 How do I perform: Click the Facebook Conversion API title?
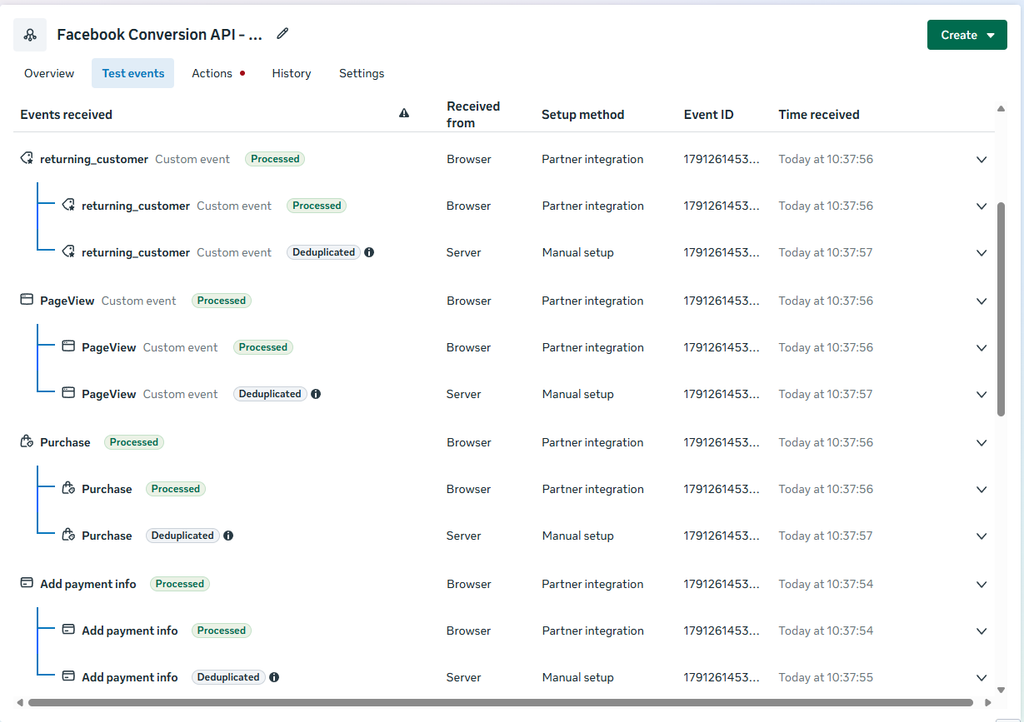[159, 35]
